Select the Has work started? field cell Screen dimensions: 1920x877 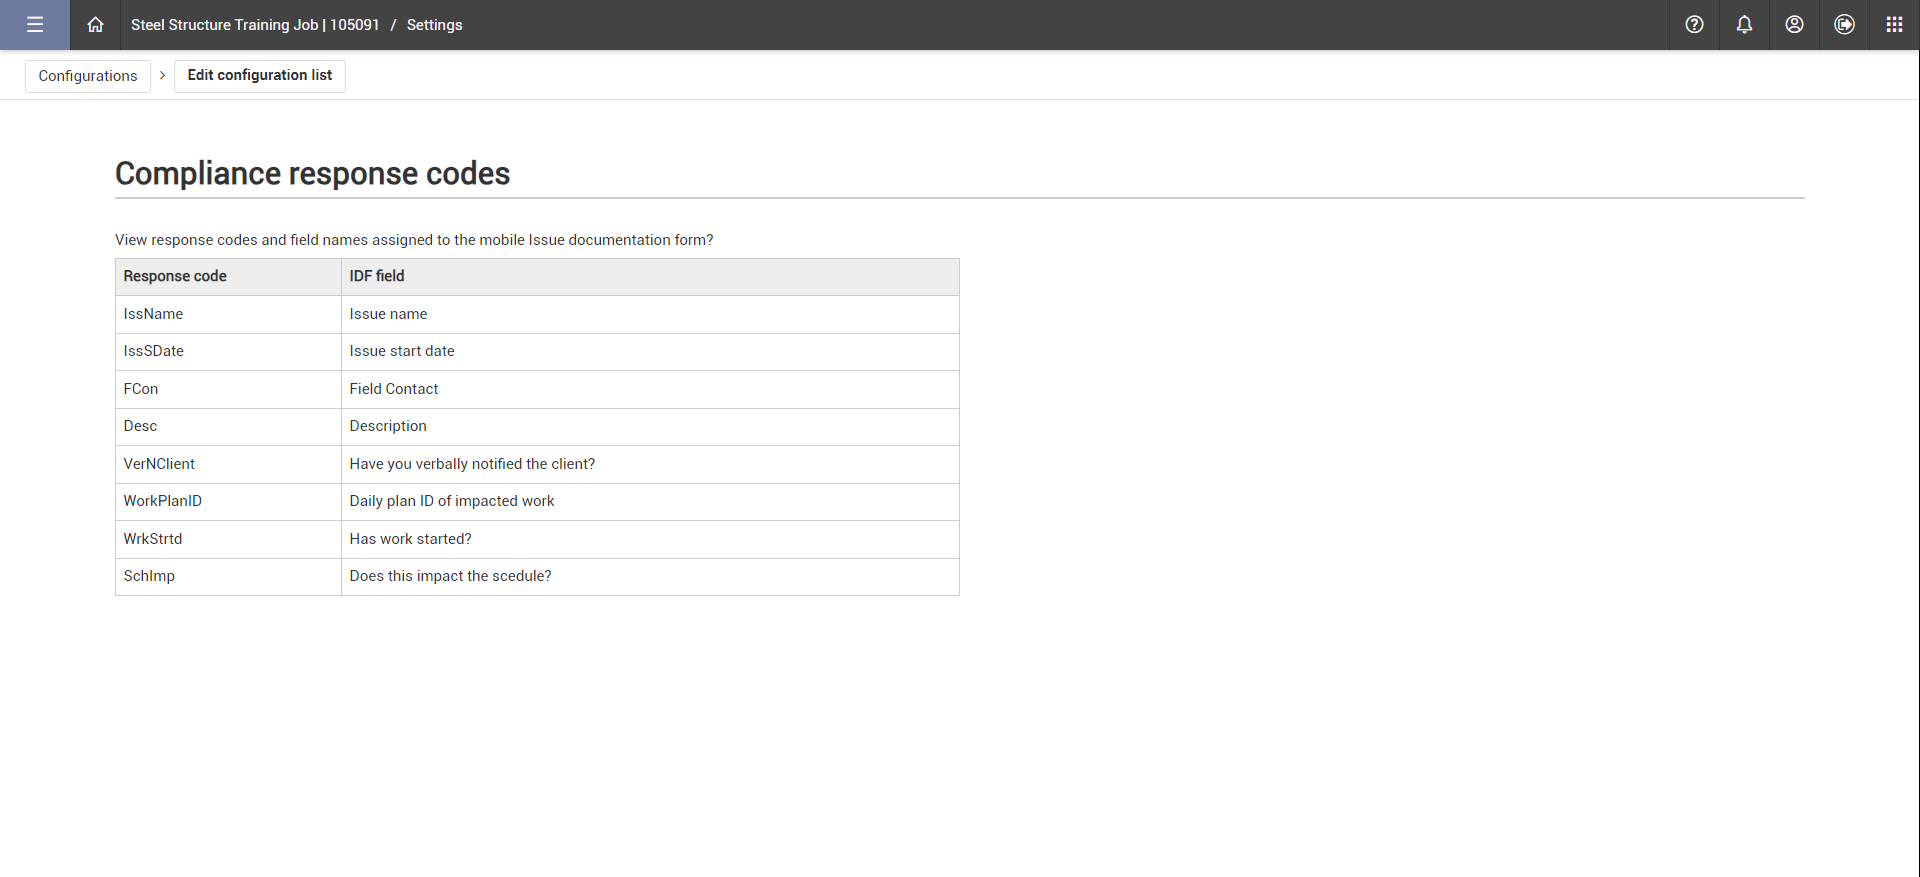click(x=410, y=539)
